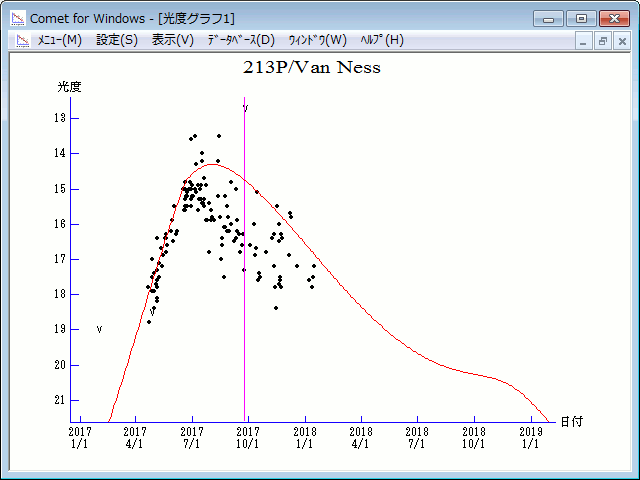Viewport: 640px width, 480px height.
Task: Click the 2018 7/1 date tick label
Action: point(417,437)
